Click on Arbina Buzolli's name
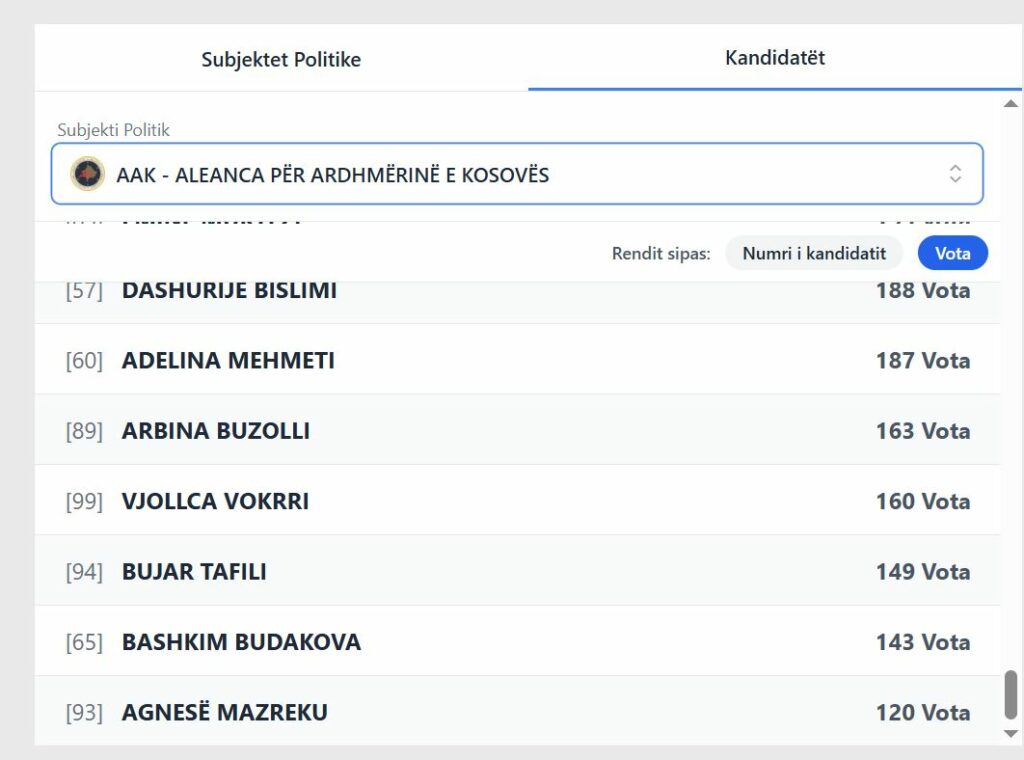The height and width of the screenshot is (760, 1024). [x=216, y=431]
